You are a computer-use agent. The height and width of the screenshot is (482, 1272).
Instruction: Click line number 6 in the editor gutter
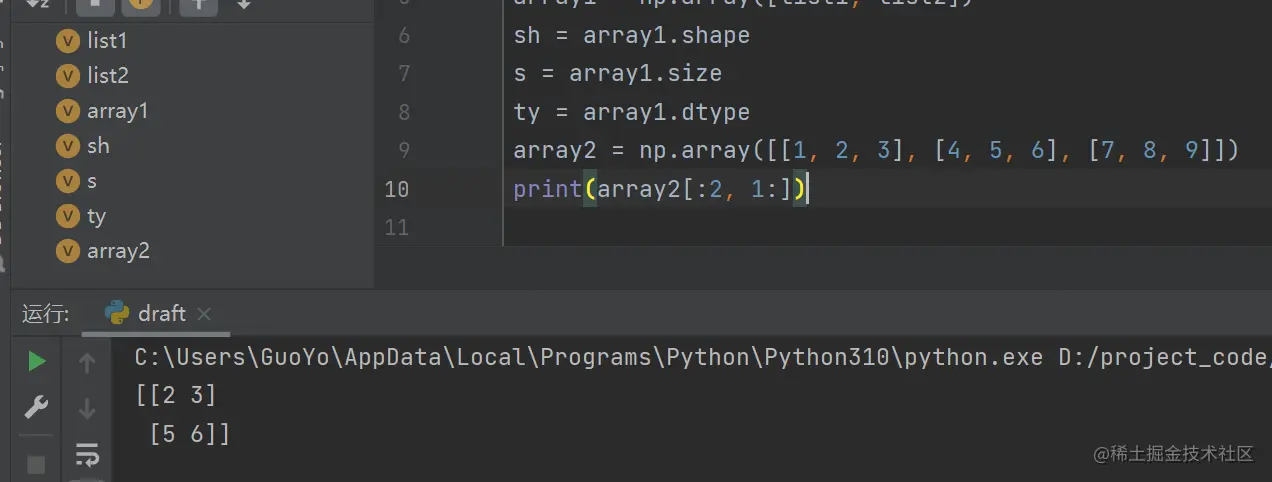[404, 36]
